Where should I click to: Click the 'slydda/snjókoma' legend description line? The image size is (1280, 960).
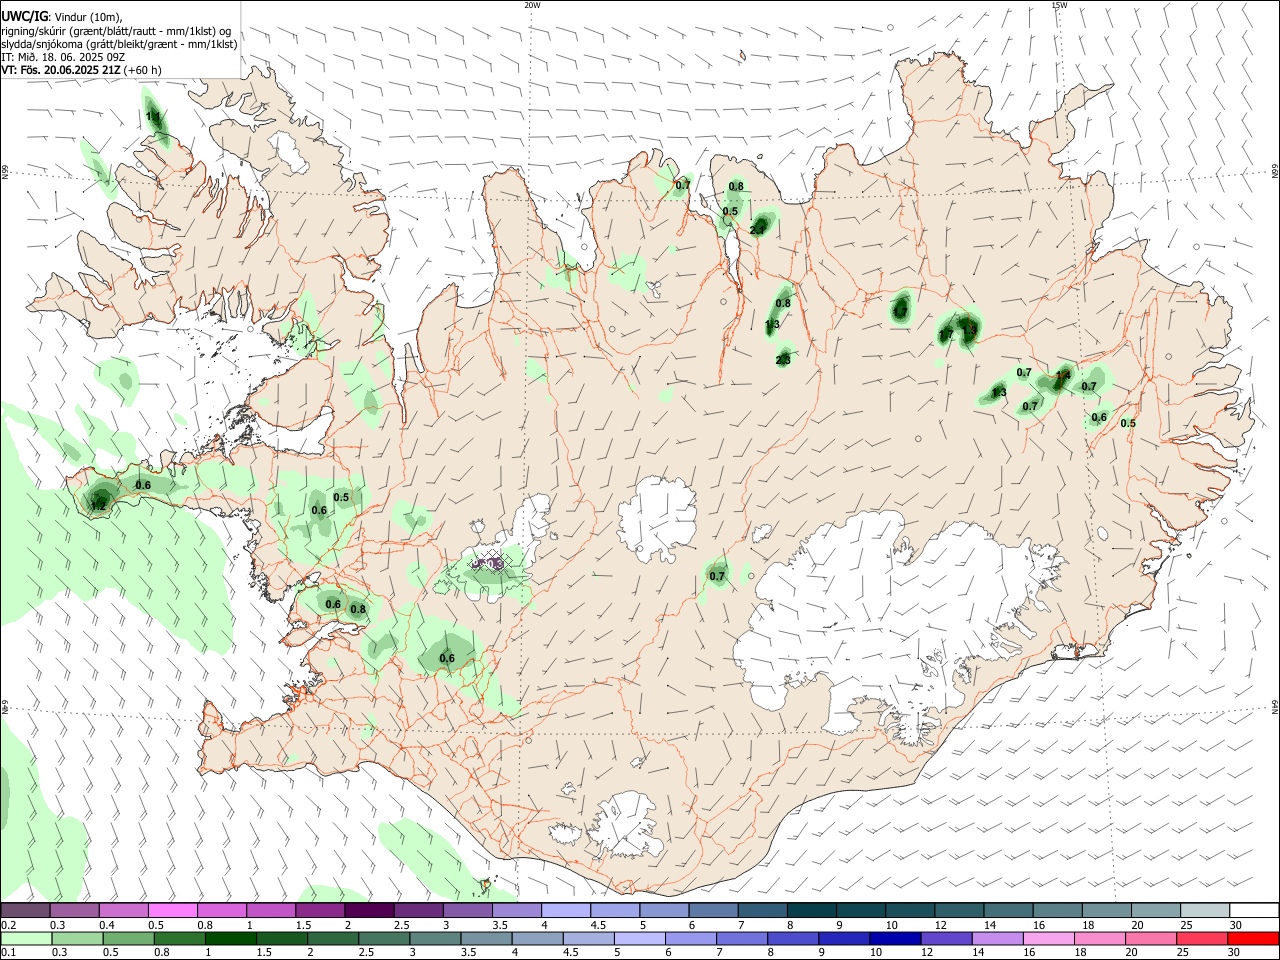point(119,44)
